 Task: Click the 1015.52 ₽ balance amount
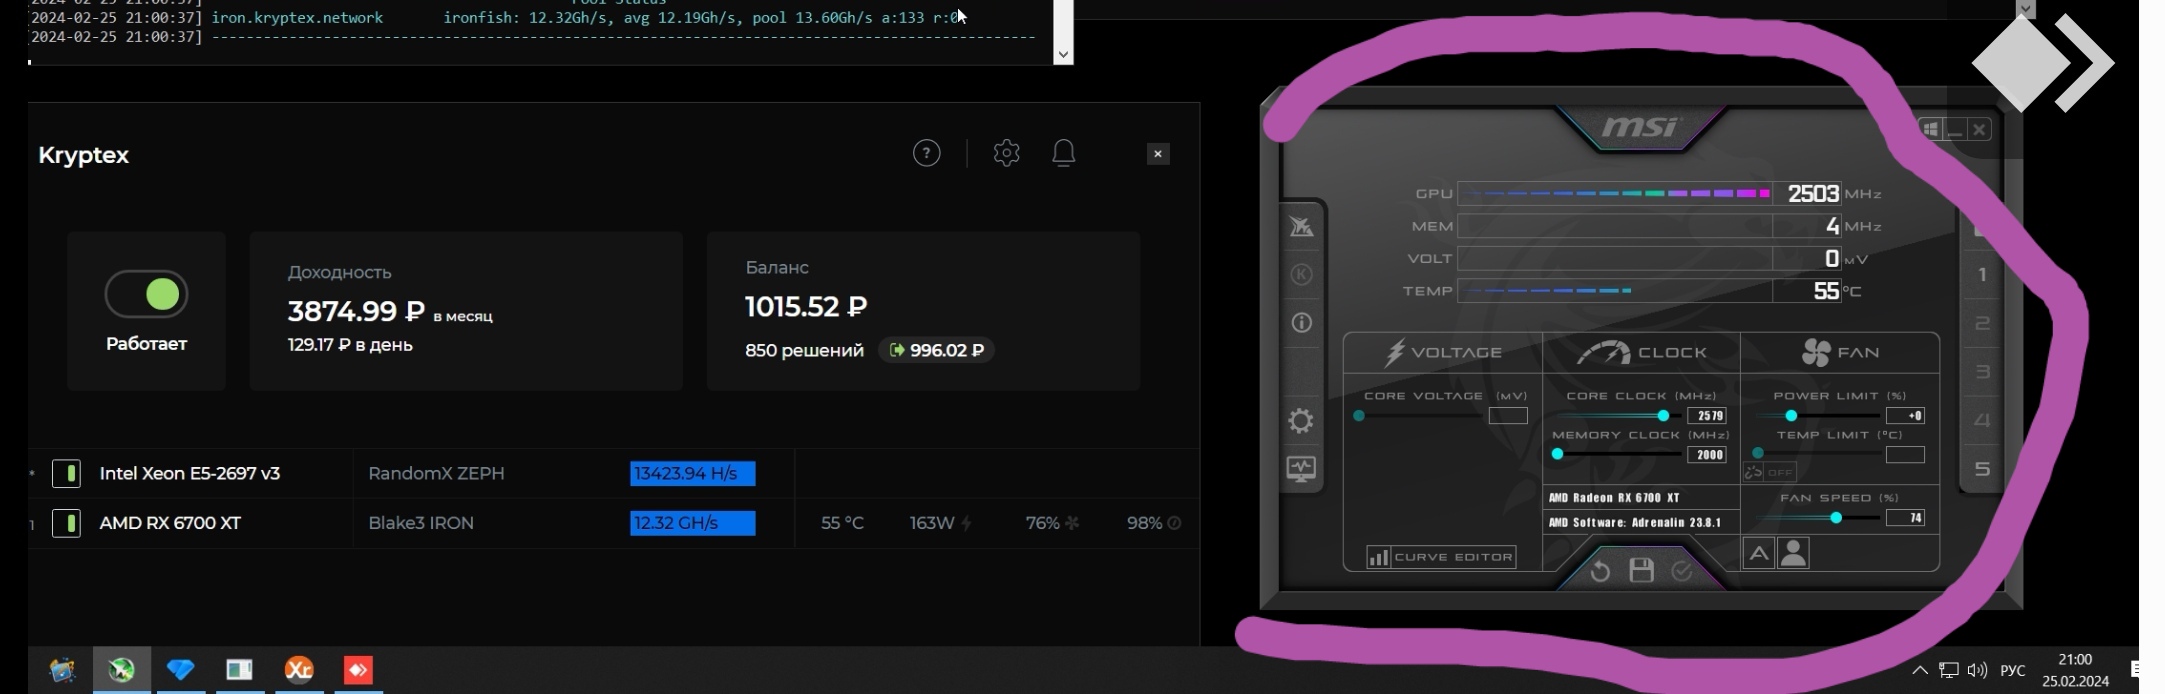(x=806, y=306)
